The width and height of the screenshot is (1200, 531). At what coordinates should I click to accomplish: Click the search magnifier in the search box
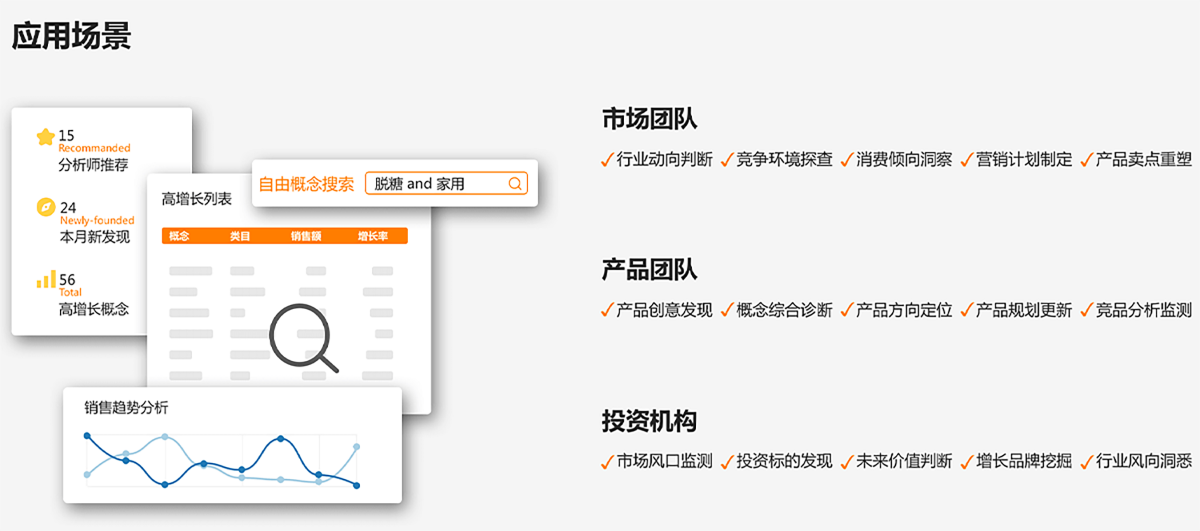coord(515,184)
